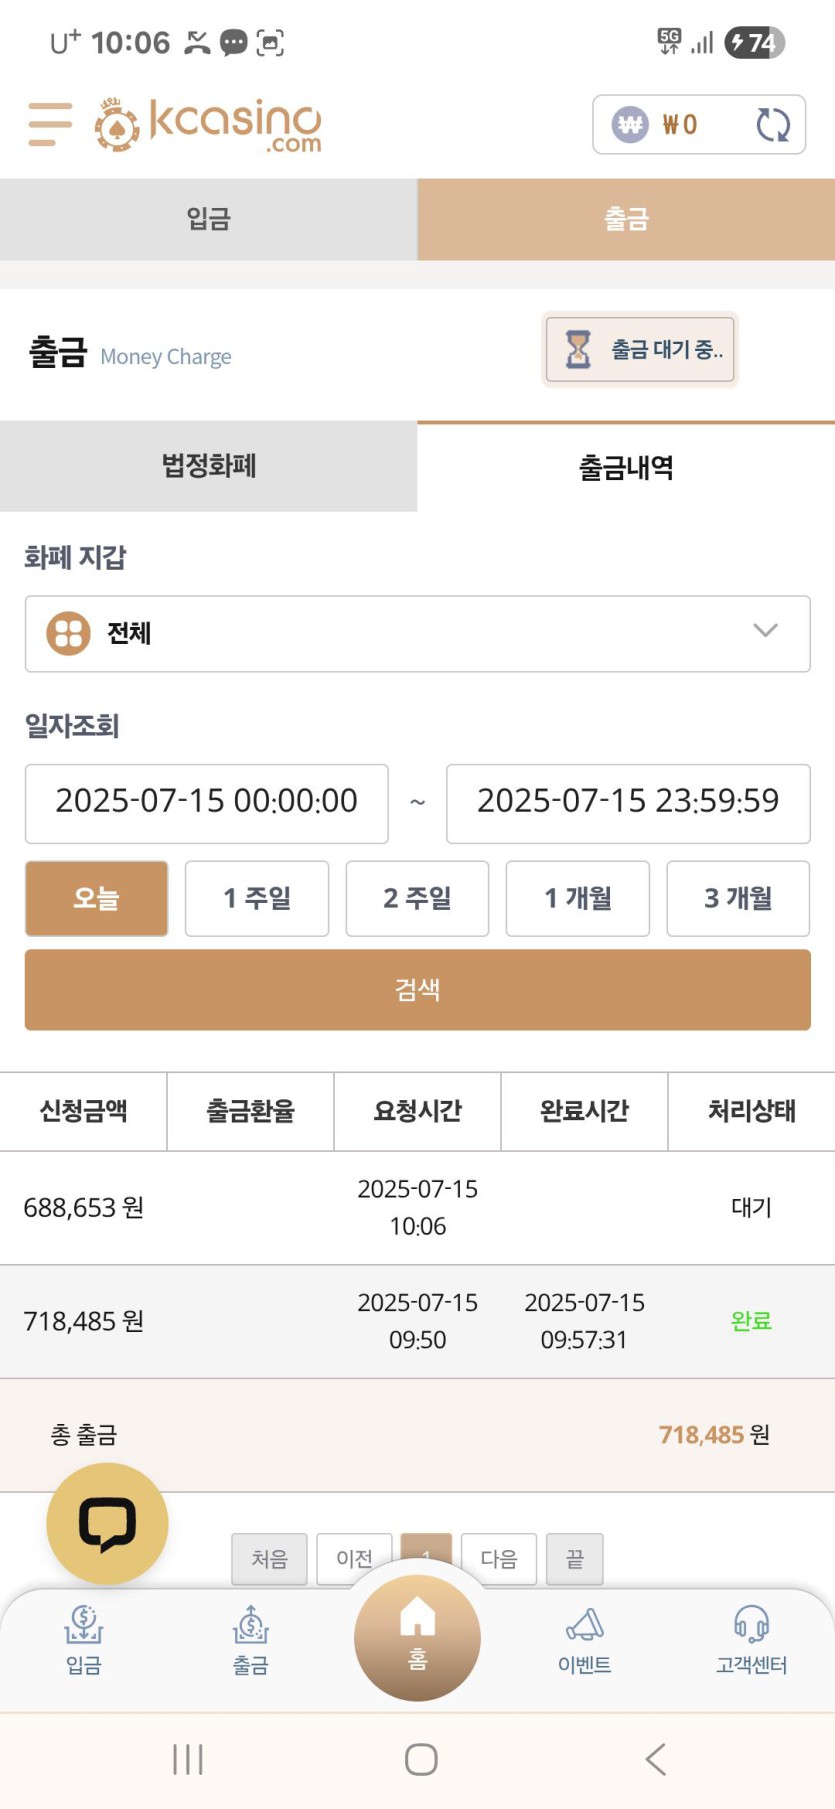Viewport: 835px width, 1809px height.
Task: Select the 3 개월 date range
Action: (738, 898)
